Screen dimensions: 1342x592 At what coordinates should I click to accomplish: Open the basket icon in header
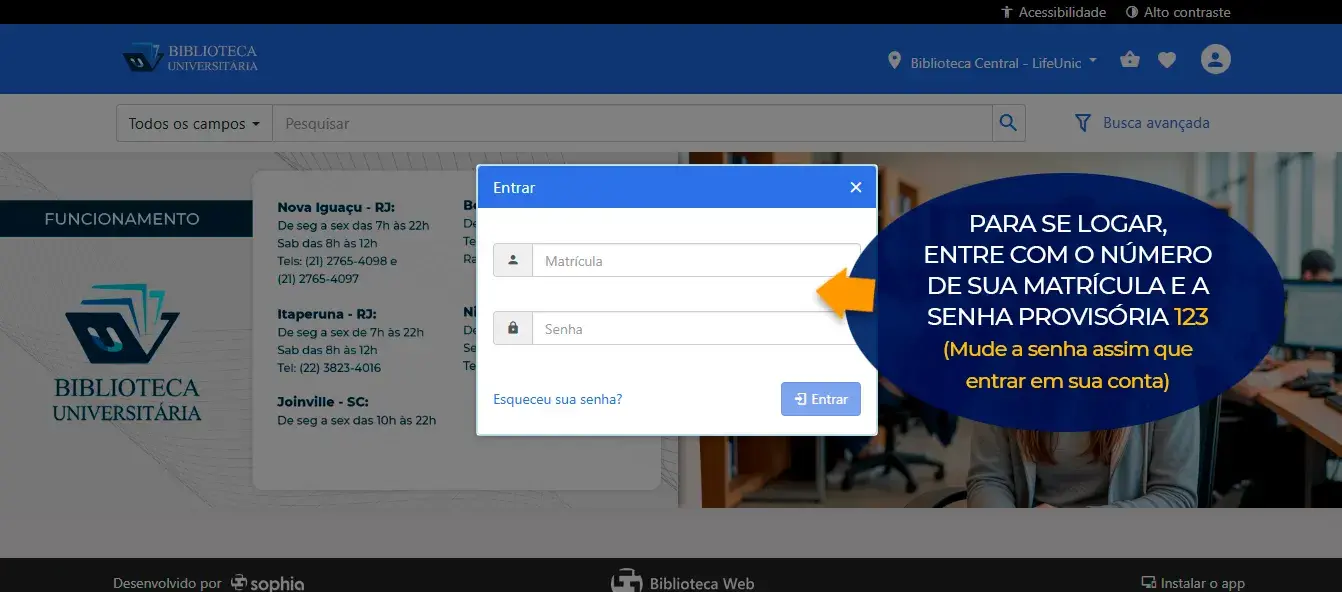[1130, 59]
